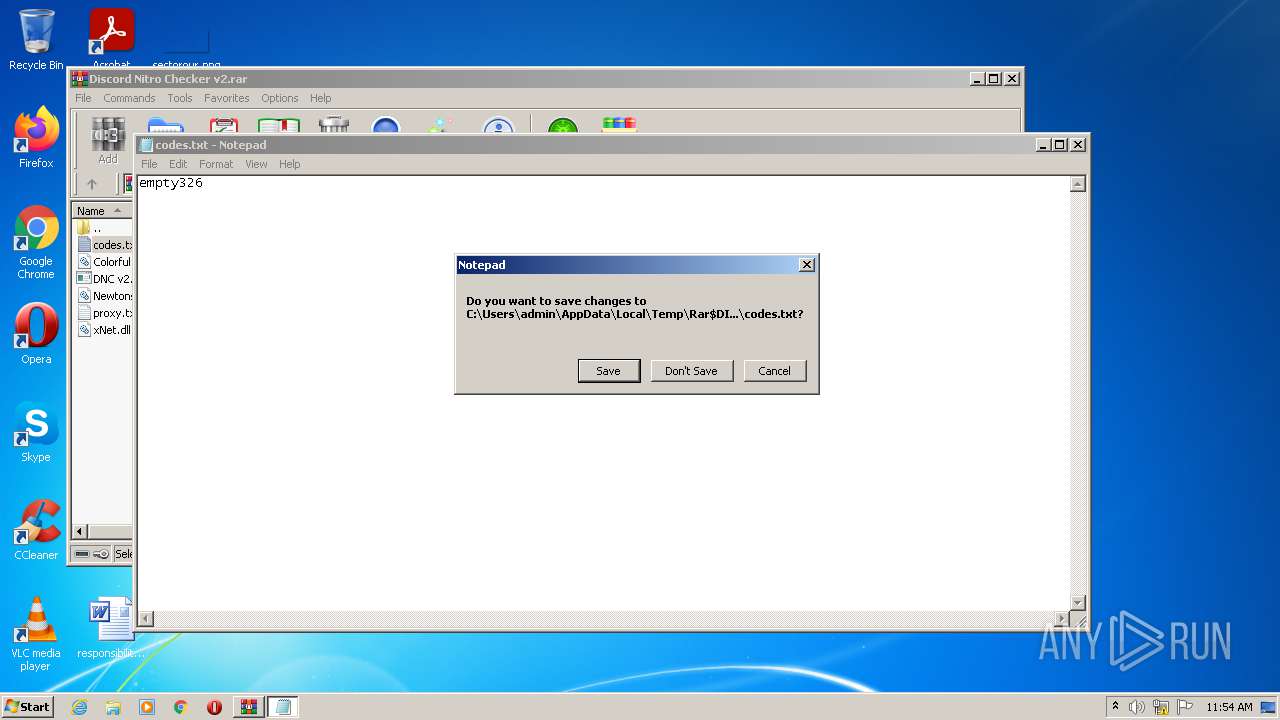
Task: Open Windows Media Player from the taskbar
Action: [147, 707]
